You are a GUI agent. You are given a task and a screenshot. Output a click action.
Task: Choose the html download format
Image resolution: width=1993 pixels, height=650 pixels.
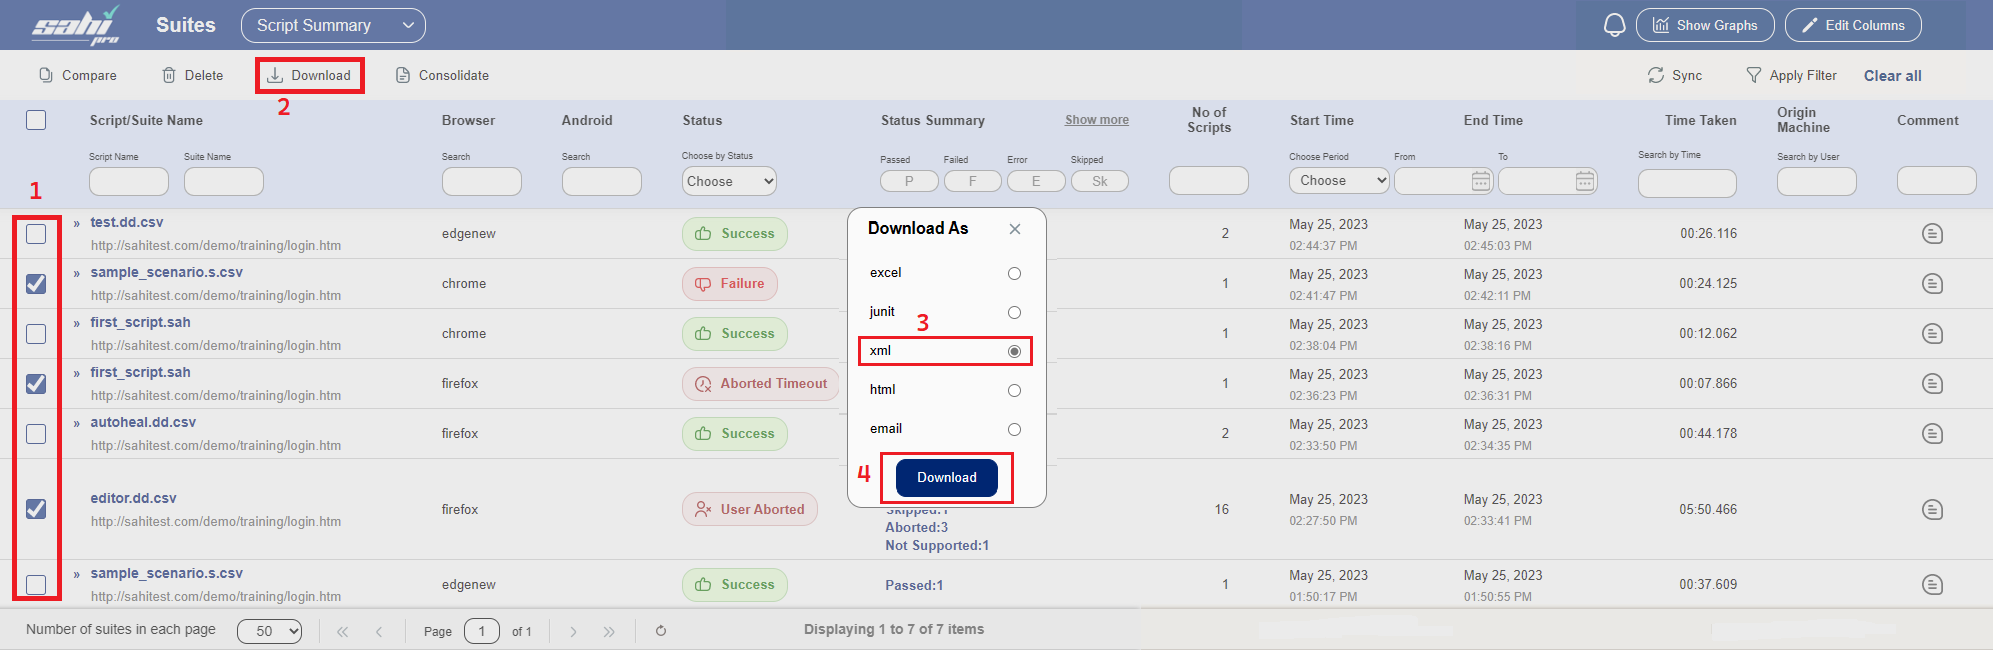click(x=1014, y=391)
